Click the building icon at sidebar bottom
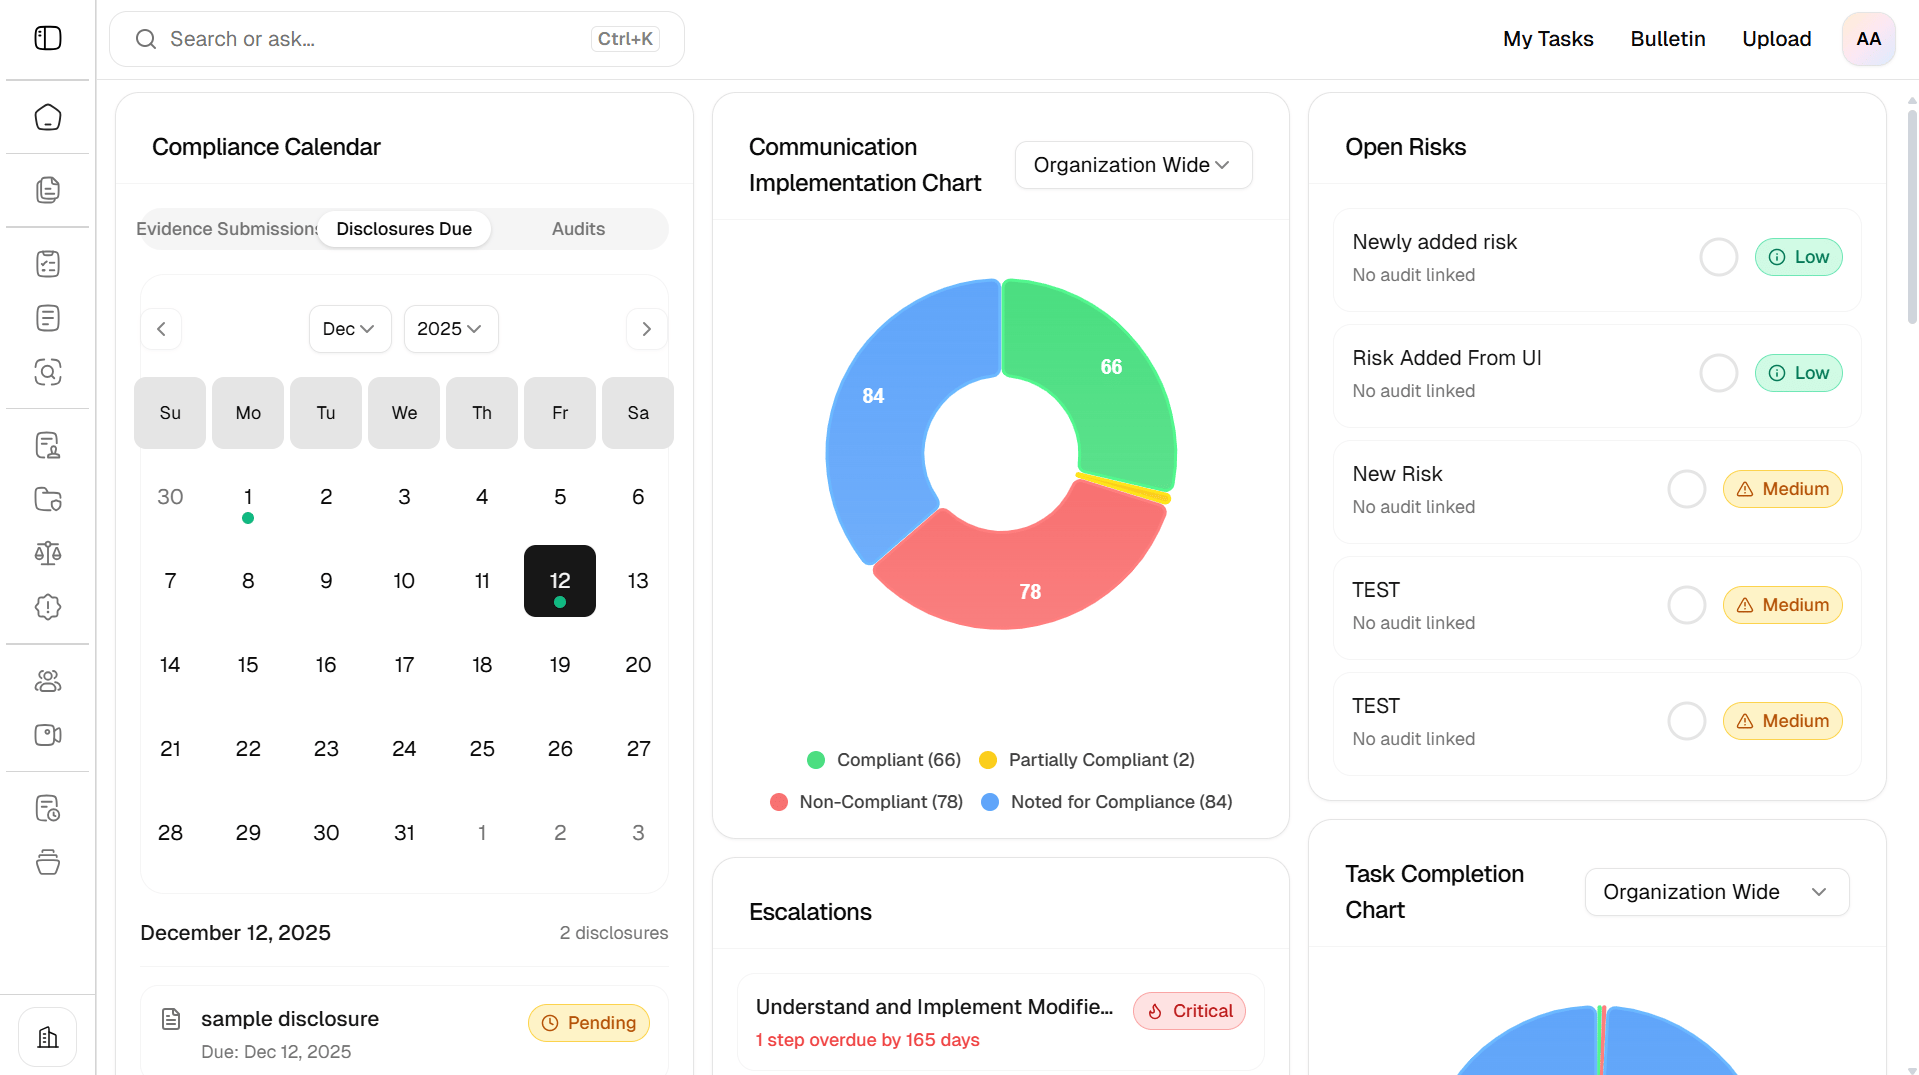 coord(48,1037)
